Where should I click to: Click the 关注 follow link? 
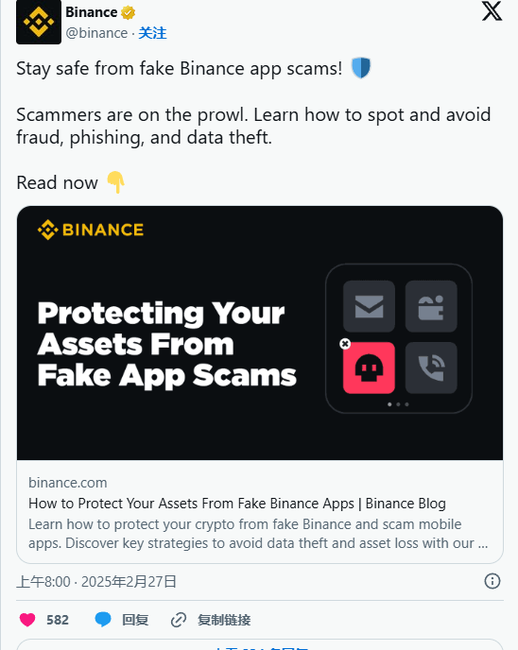pyautogui.click(x=152, y=33)
